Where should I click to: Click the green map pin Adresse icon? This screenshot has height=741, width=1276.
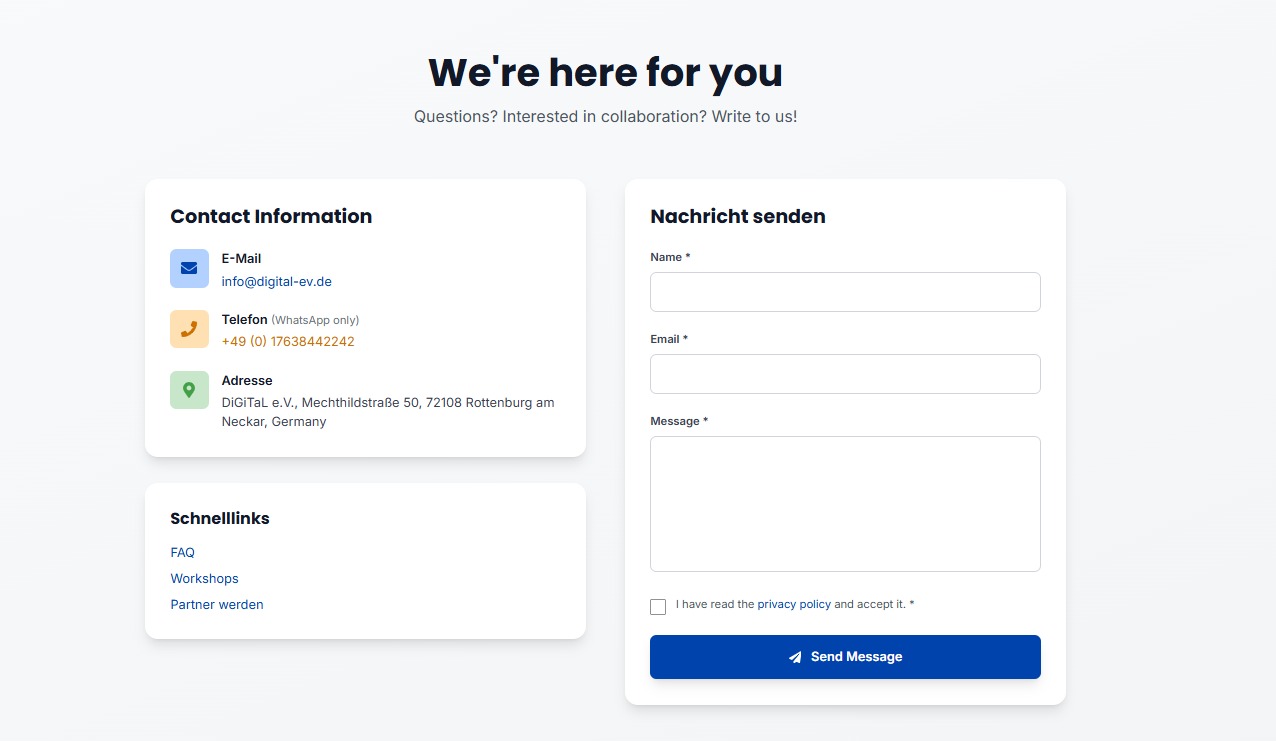pyautogui.click(x=189, y=390)
